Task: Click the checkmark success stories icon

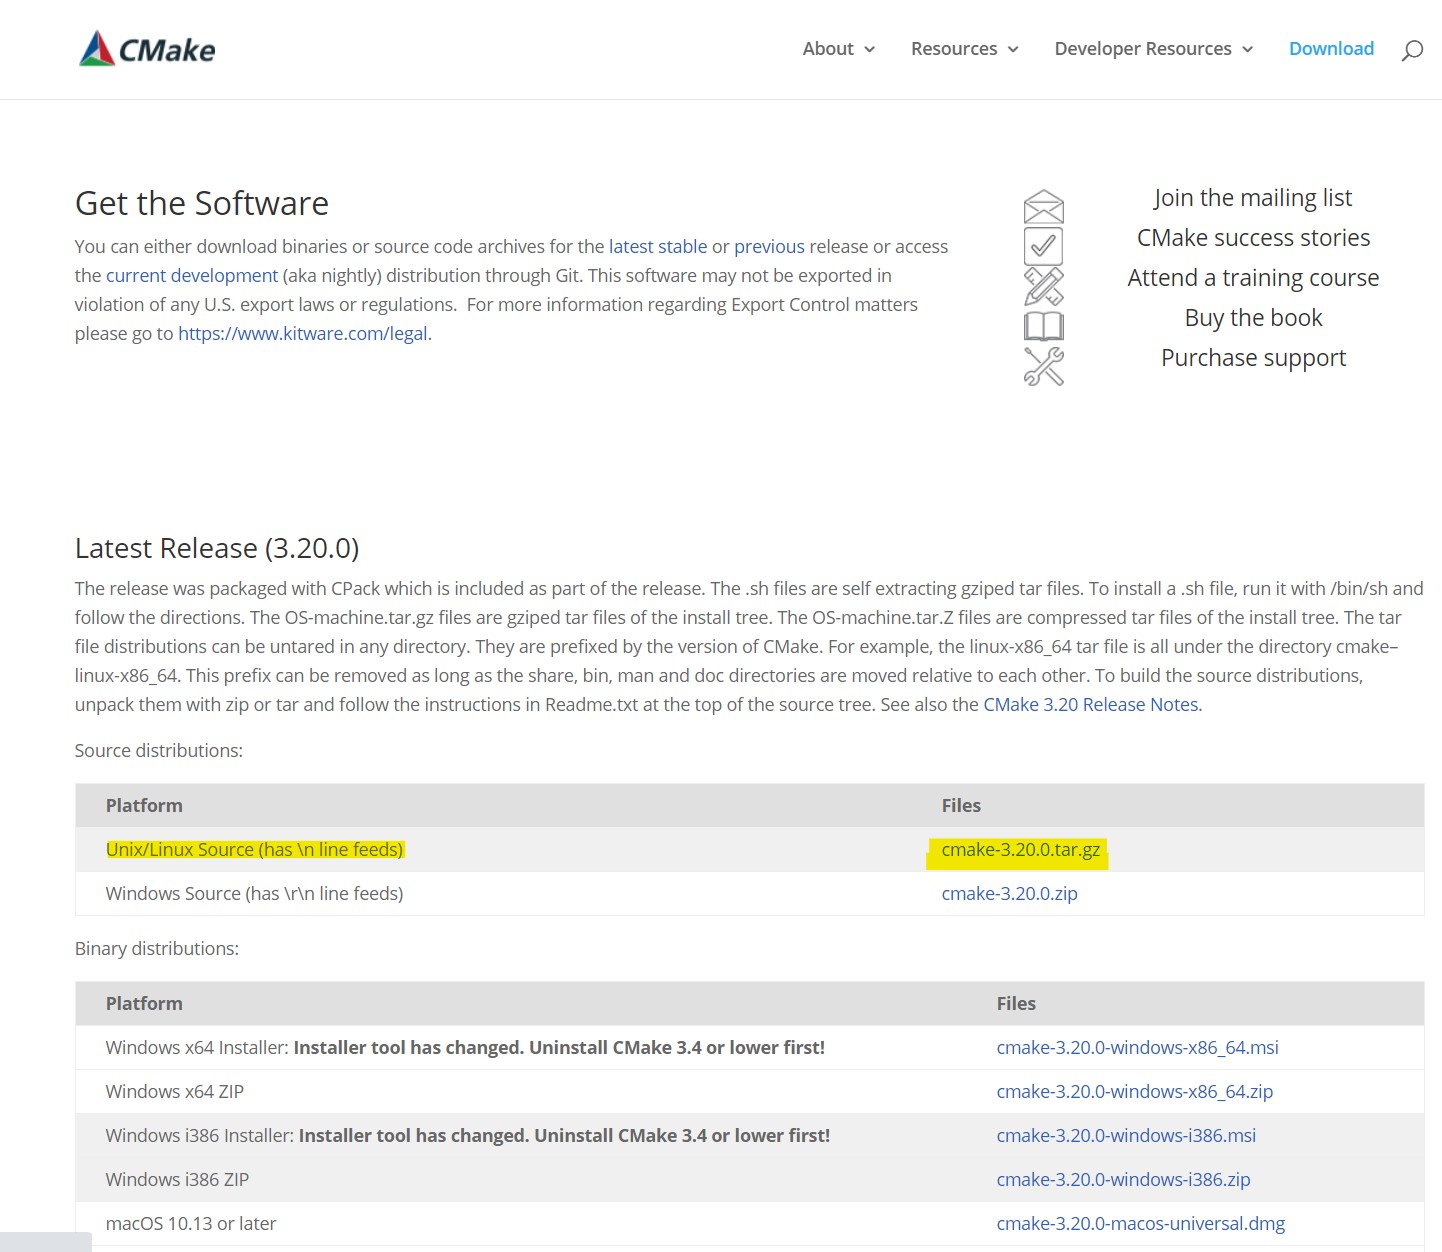Action: tap(1043, 246)
